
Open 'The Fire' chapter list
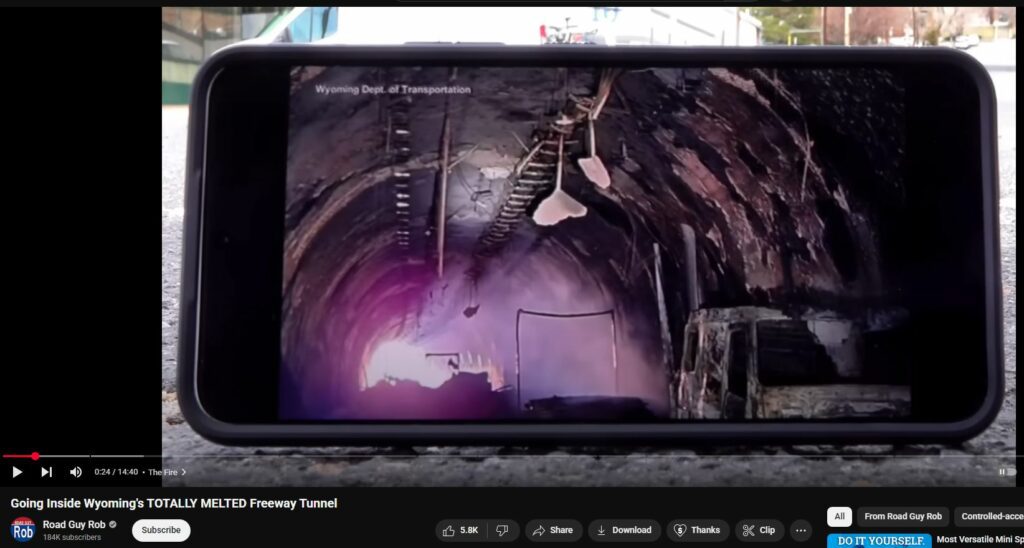point(167,472)
